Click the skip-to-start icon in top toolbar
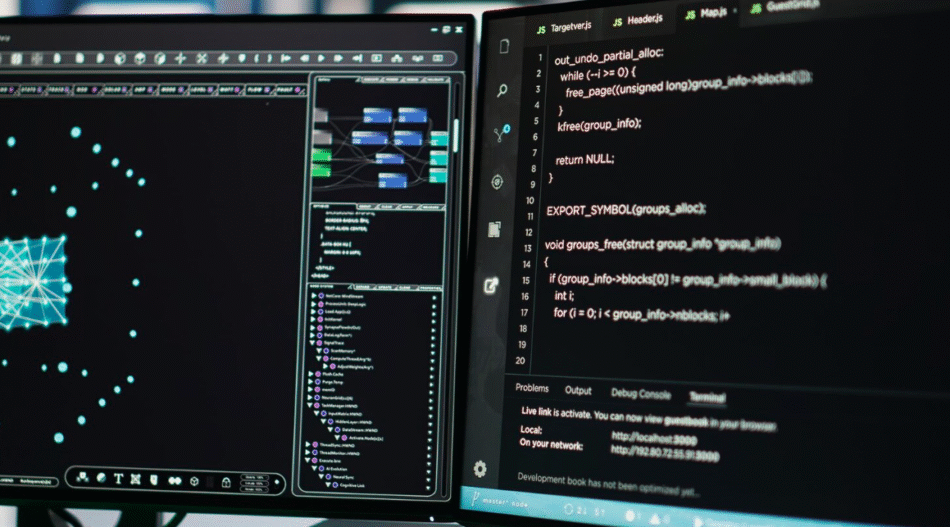The height and width of the screenshot is (527, 950). [x=285, y=58]
